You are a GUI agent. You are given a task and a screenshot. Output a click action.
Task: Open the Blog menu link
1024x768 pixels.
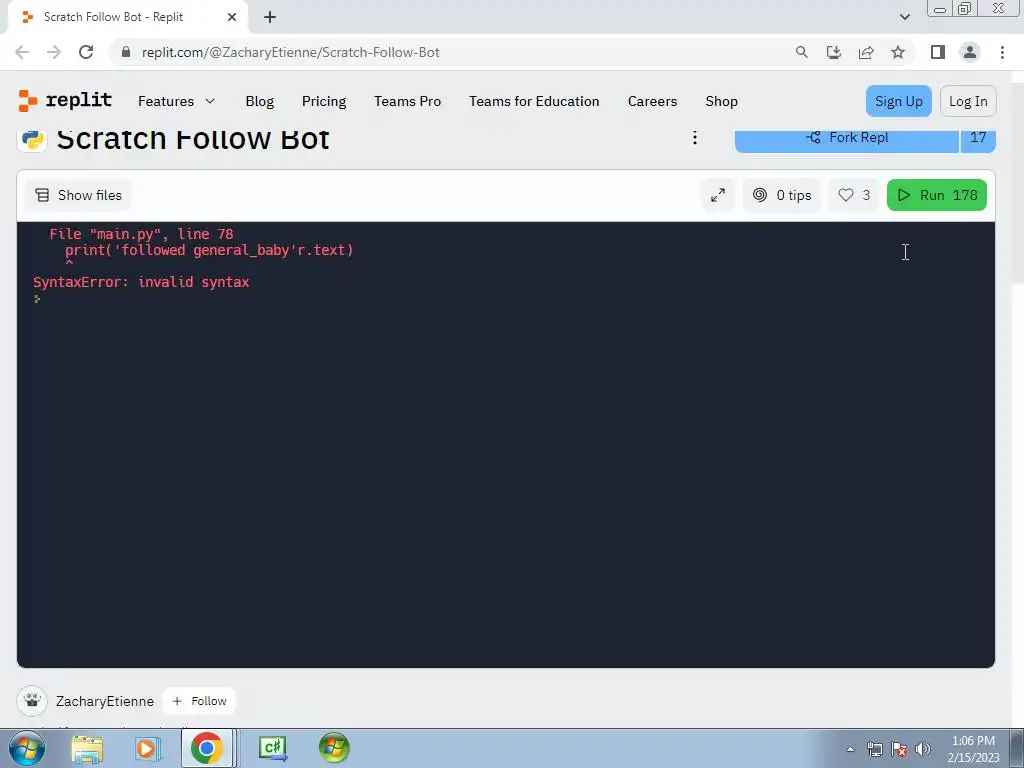(x=260, y=101)
